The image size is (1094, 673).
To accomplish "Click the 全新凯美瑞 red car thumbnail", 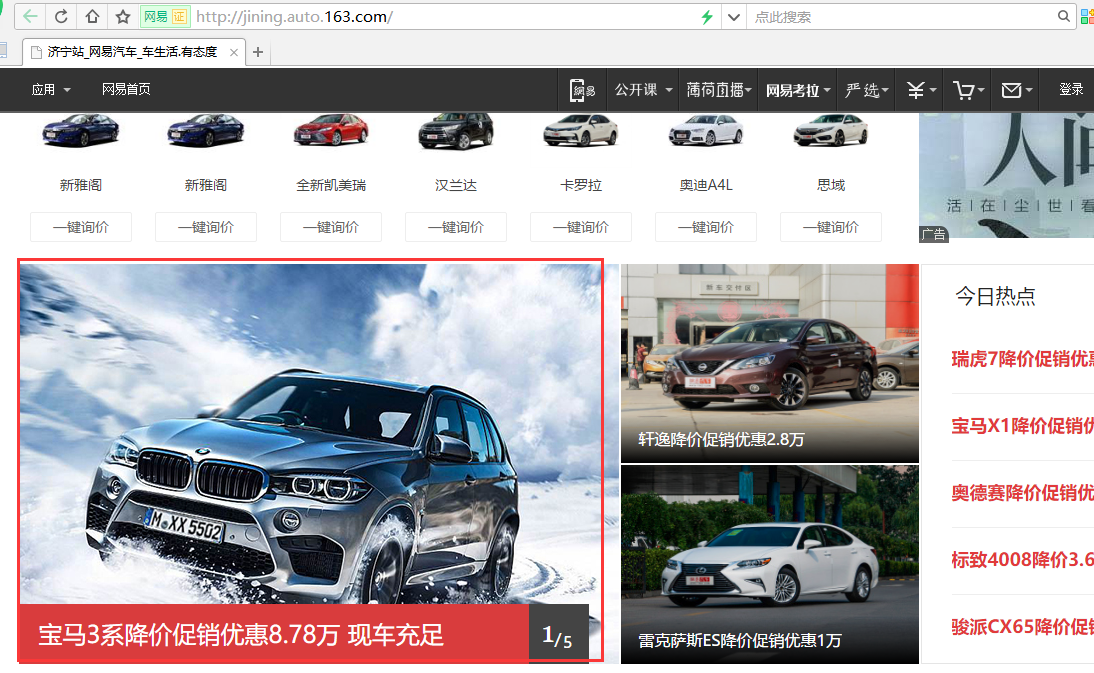I will point(331,131).
